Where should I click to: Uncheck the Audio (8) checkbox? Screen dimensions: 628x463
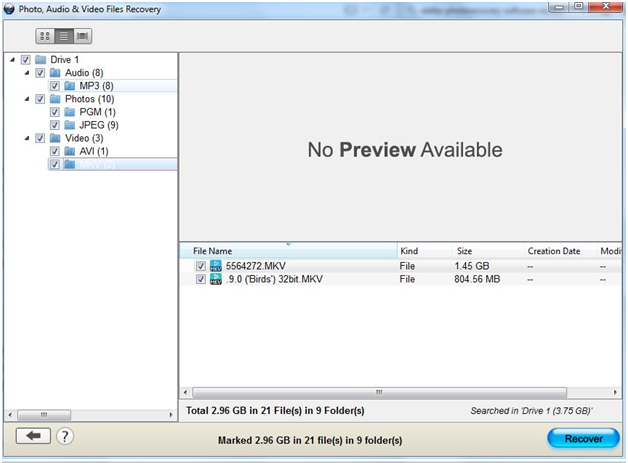[40, 73]
